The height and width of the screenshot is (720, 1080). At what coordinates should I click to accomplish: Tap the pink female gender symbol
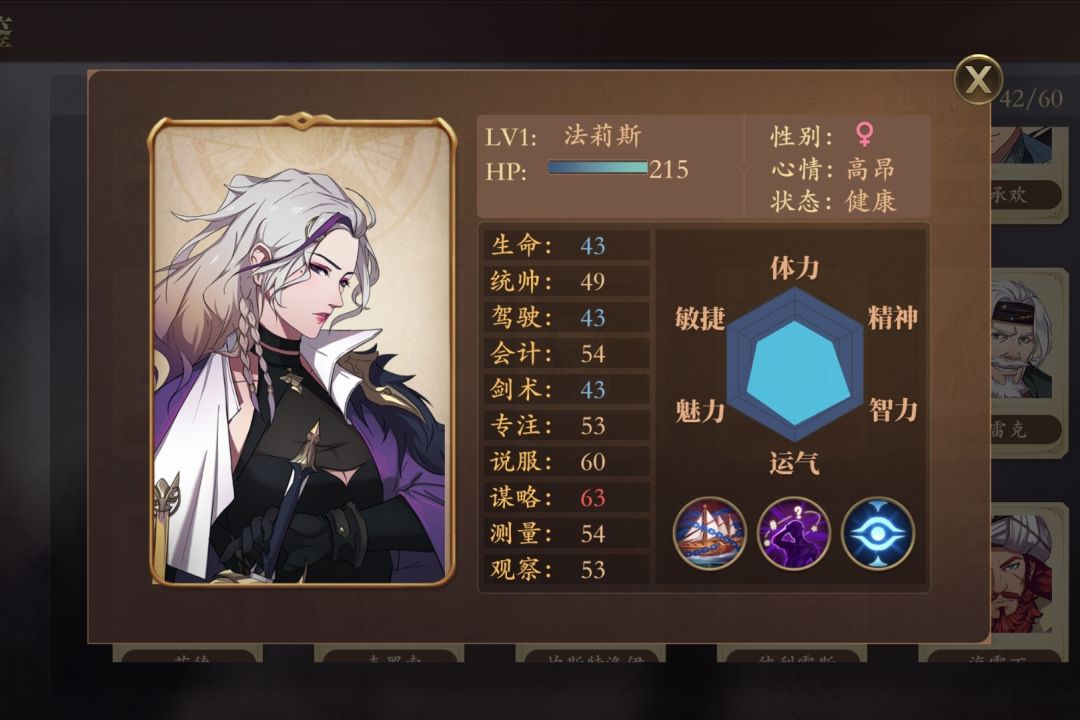click(864, 134)
